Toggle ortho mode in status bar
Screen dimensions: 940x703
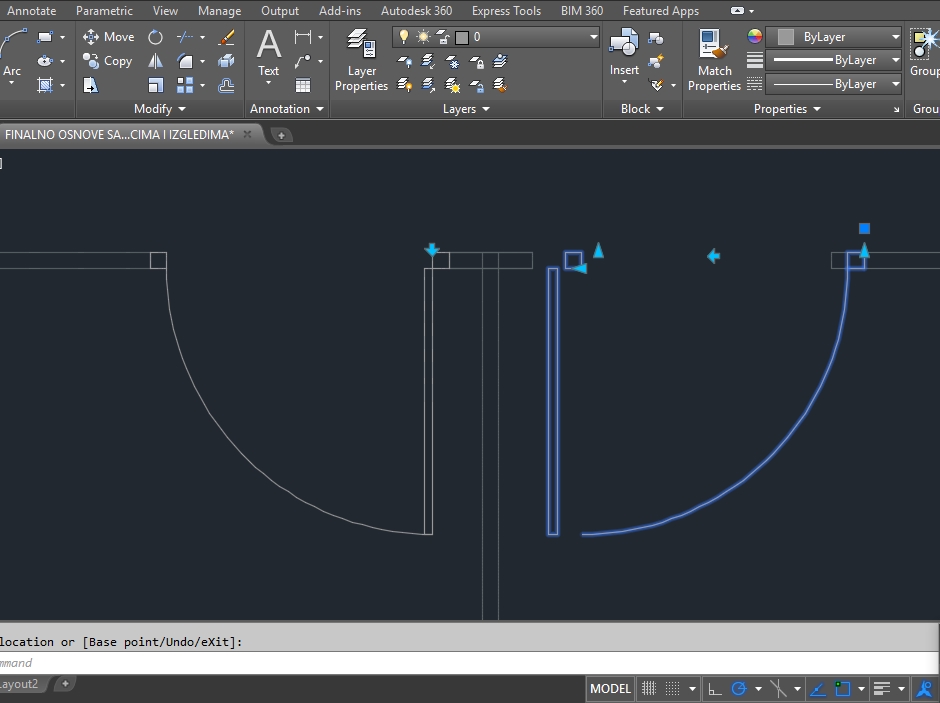[714, 689]
